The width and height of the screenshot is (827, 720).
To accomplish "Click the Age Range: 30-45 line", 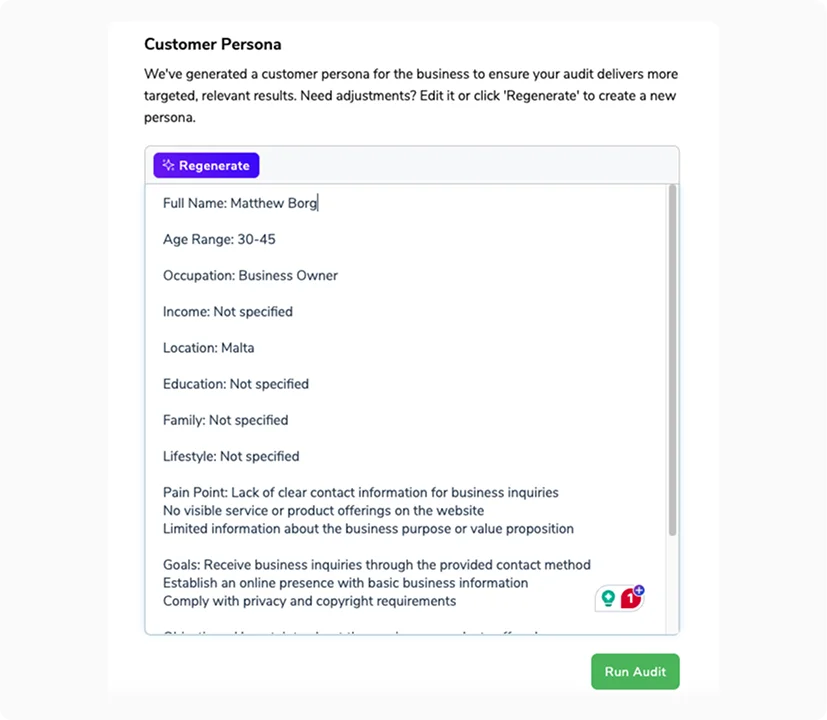I will tap(219, 239).
